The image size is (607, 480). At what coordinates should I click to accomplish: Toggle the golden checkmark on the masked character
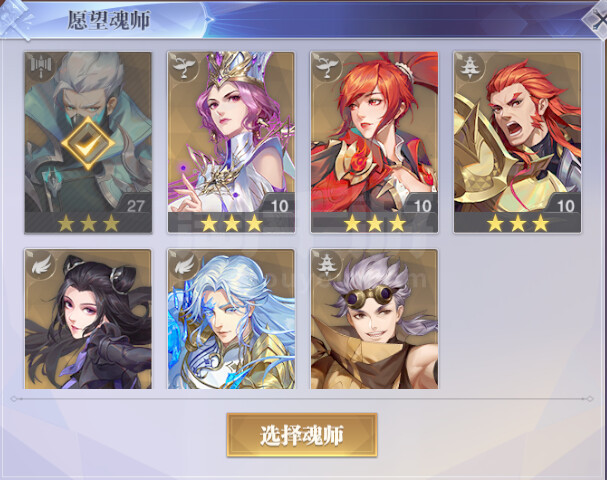click(88, 143)
